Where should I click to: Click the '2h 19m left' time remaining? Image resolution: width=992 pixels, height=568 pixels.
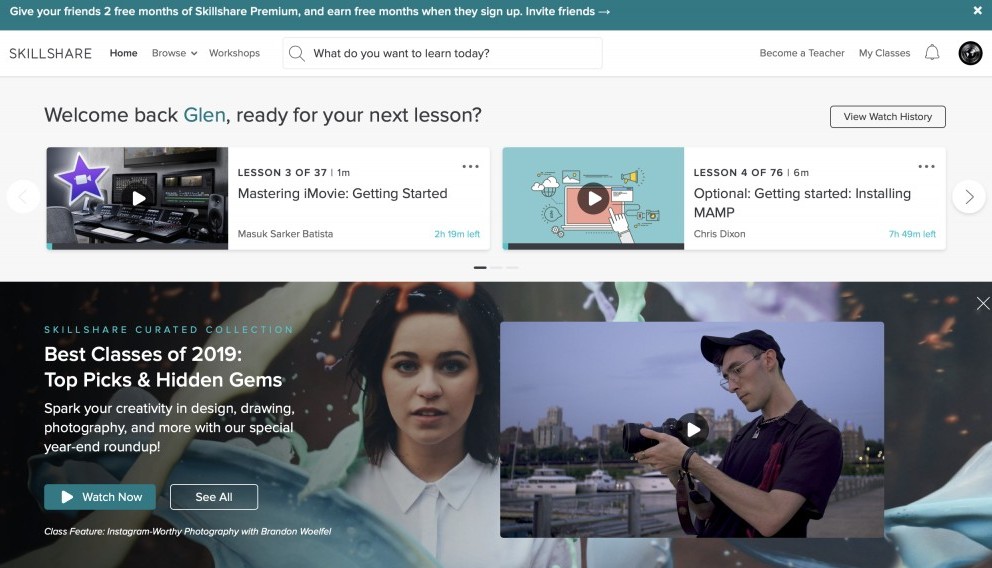(457, 234)
